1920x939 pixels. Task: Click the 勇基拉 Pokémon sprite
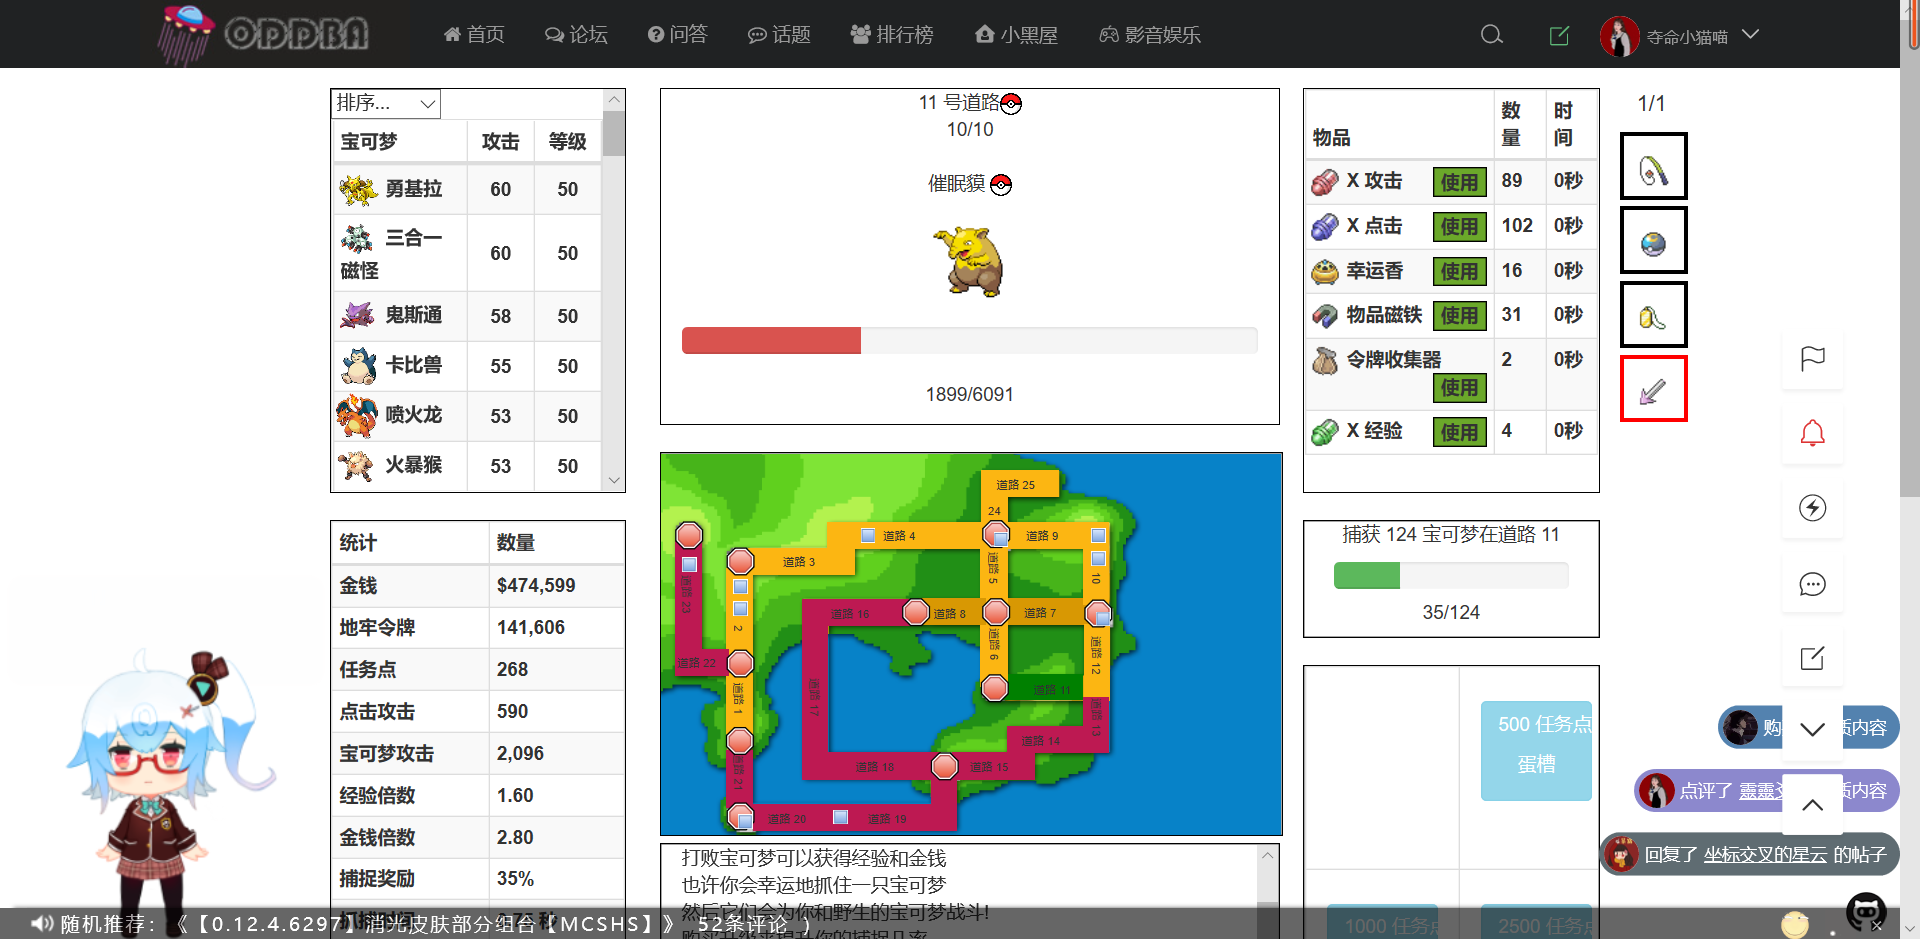pyautogui.click(x=358, y=189)
